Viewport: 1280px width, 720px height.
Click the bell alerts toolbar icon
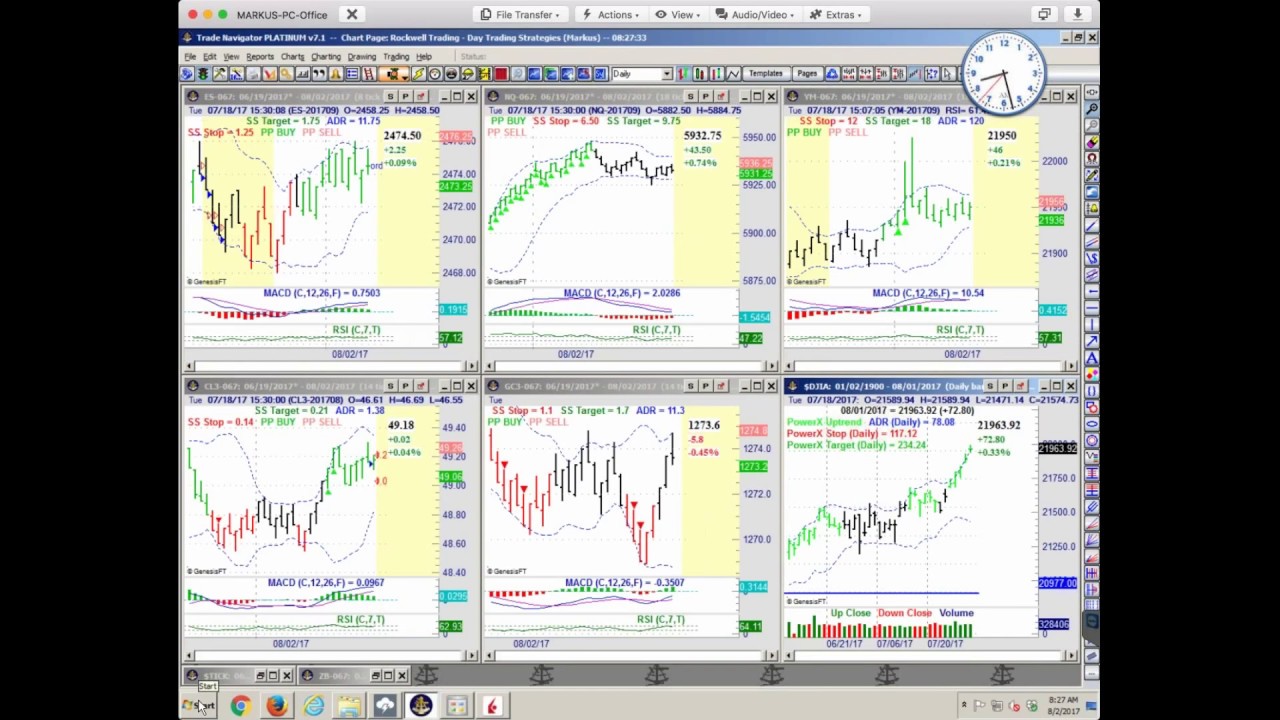336,74
